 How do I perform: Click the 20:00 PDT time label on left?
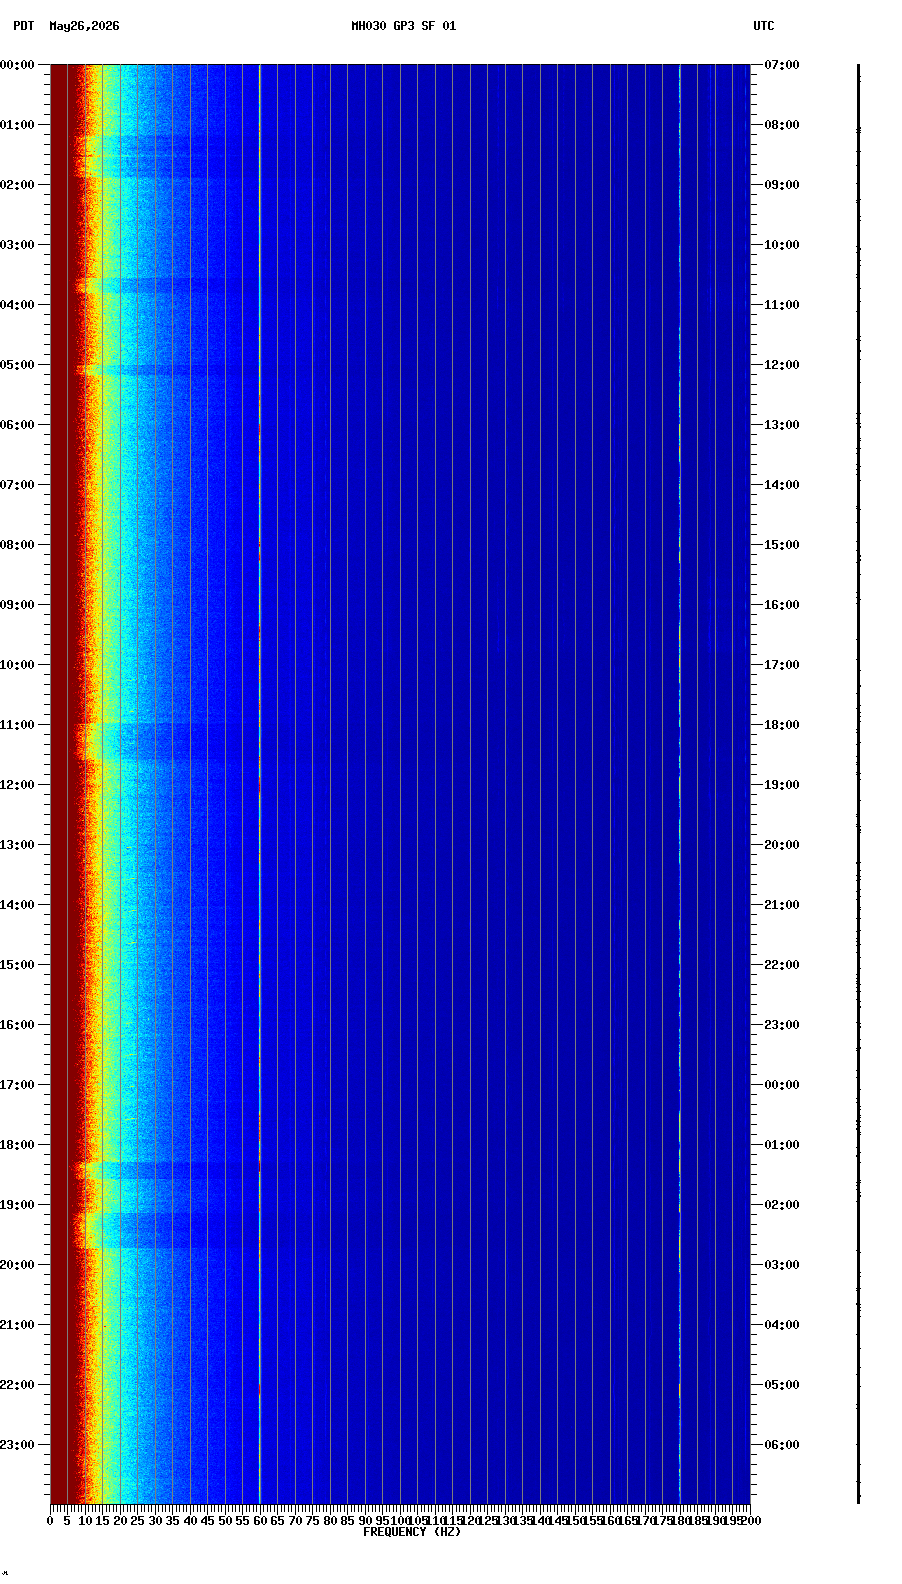point(17,1265)
